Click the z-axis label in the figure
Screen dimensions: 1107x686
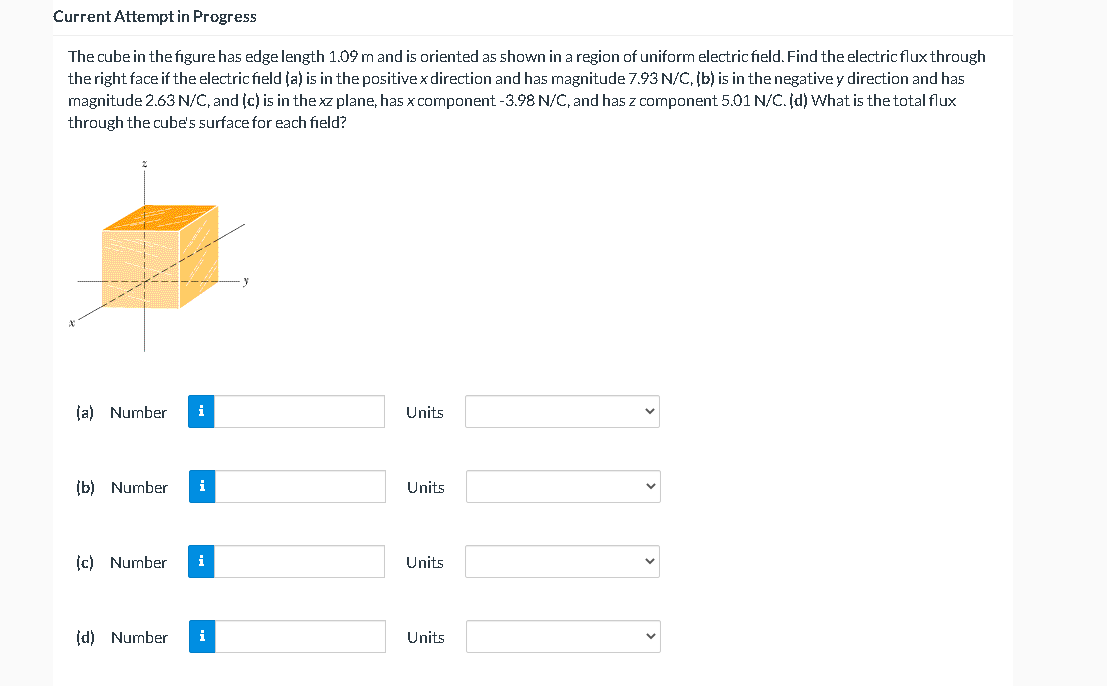coord(144,163)
